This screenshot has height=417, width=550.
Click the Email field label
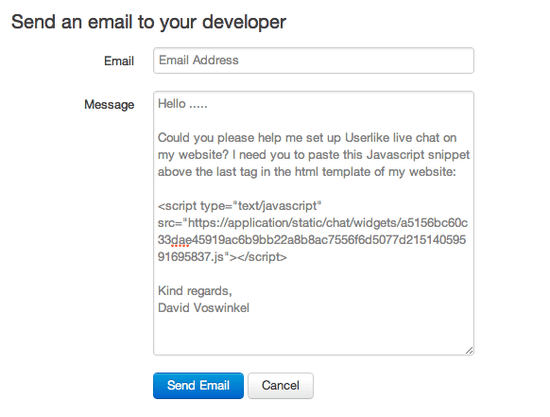pyautogui.click(x=119, y=61)
